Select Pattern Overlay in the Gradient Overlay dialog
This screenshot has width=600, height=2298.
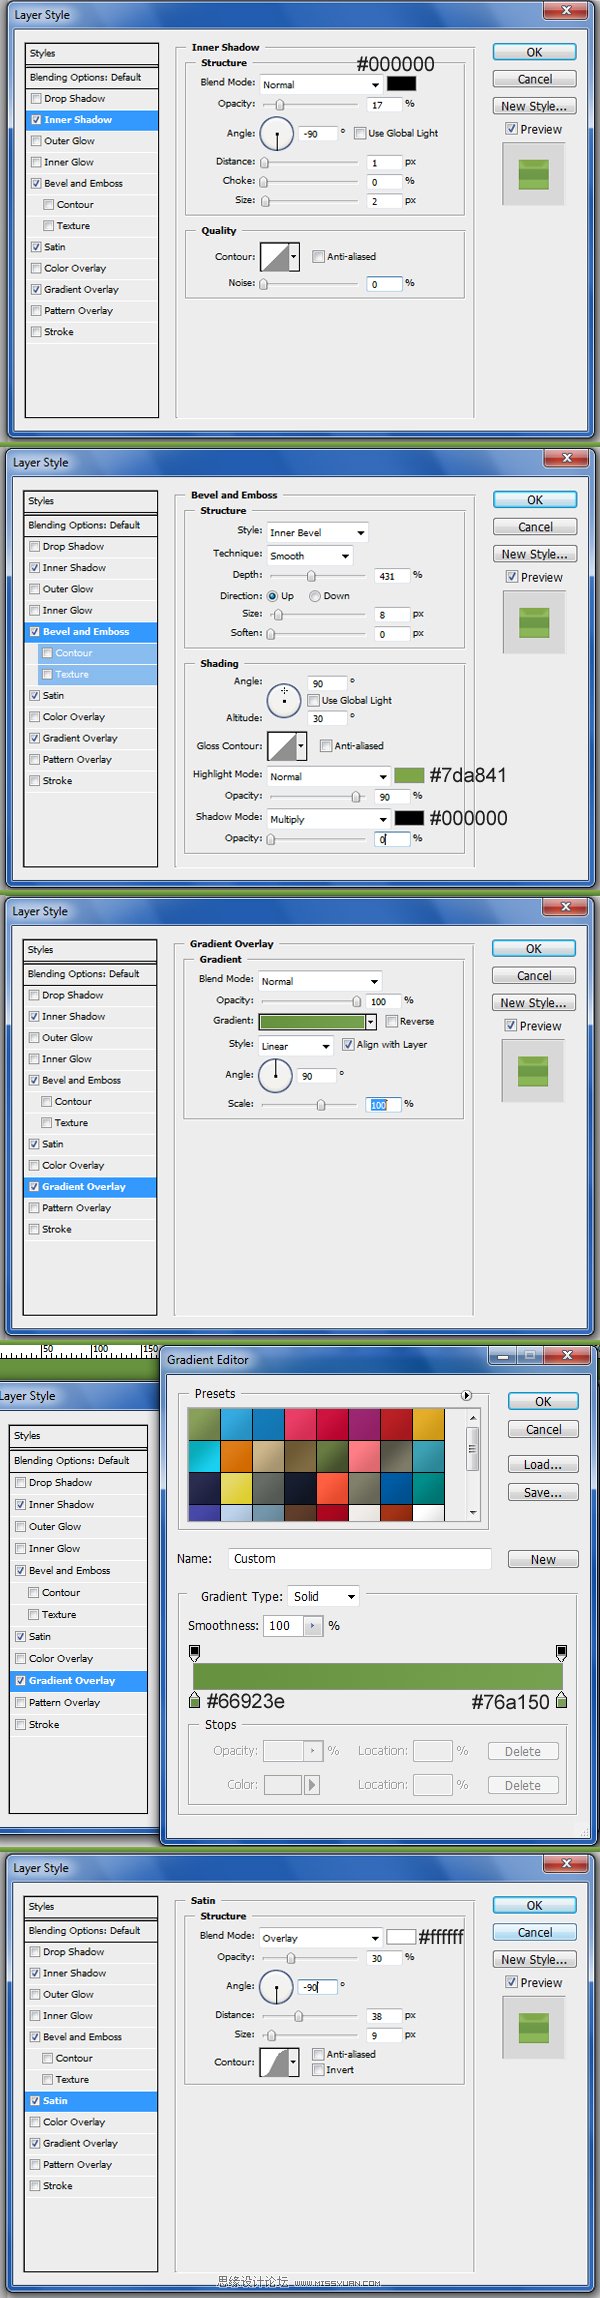(x=77, y=1208)
